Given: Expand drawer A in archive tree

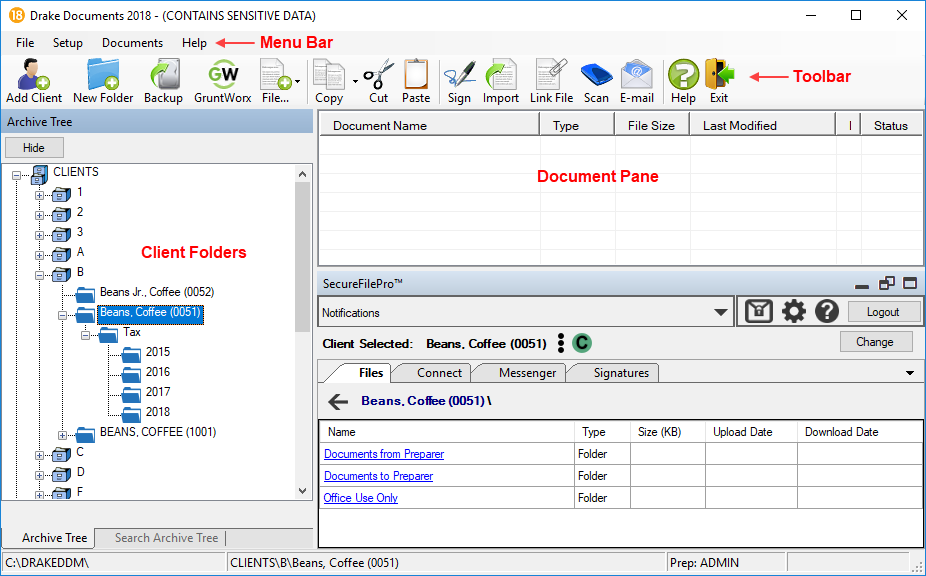Looking at the screenshot, I should click(39, 256).
